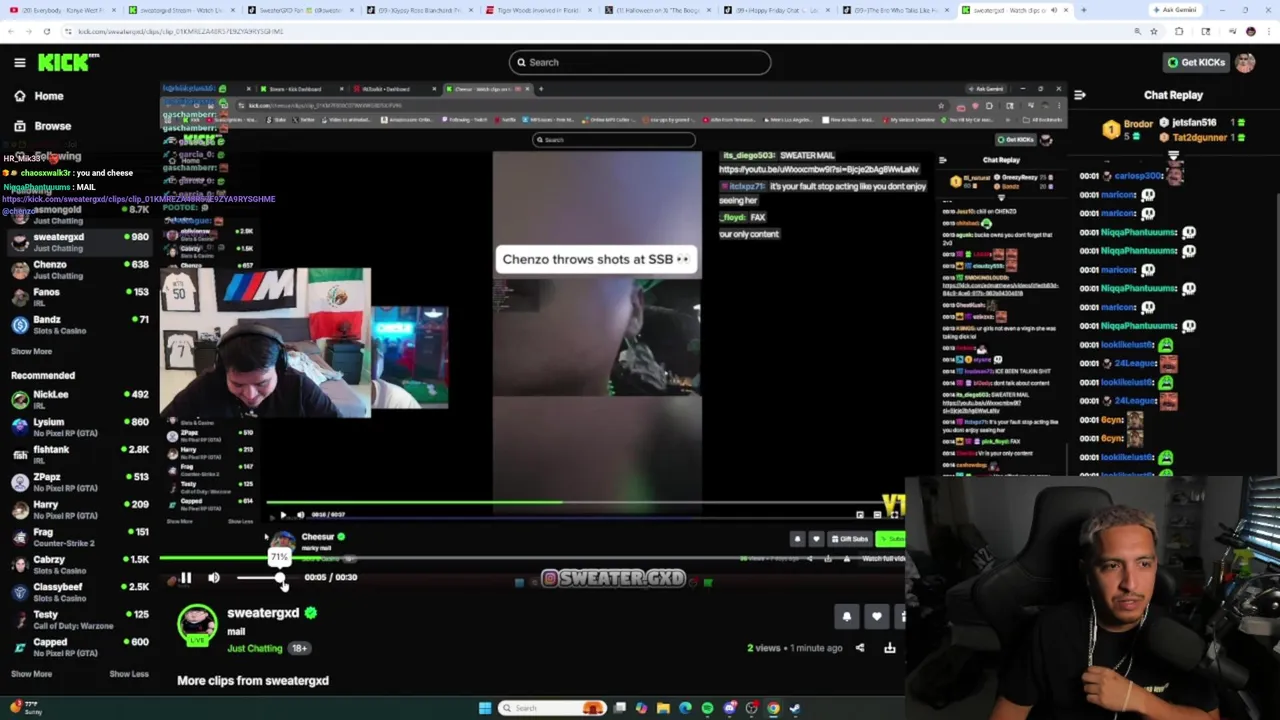Open Chrome icon on taskbar
The width and height of the screenshot is (1280, 720).
pyautogui.click(x=773, y=708)
